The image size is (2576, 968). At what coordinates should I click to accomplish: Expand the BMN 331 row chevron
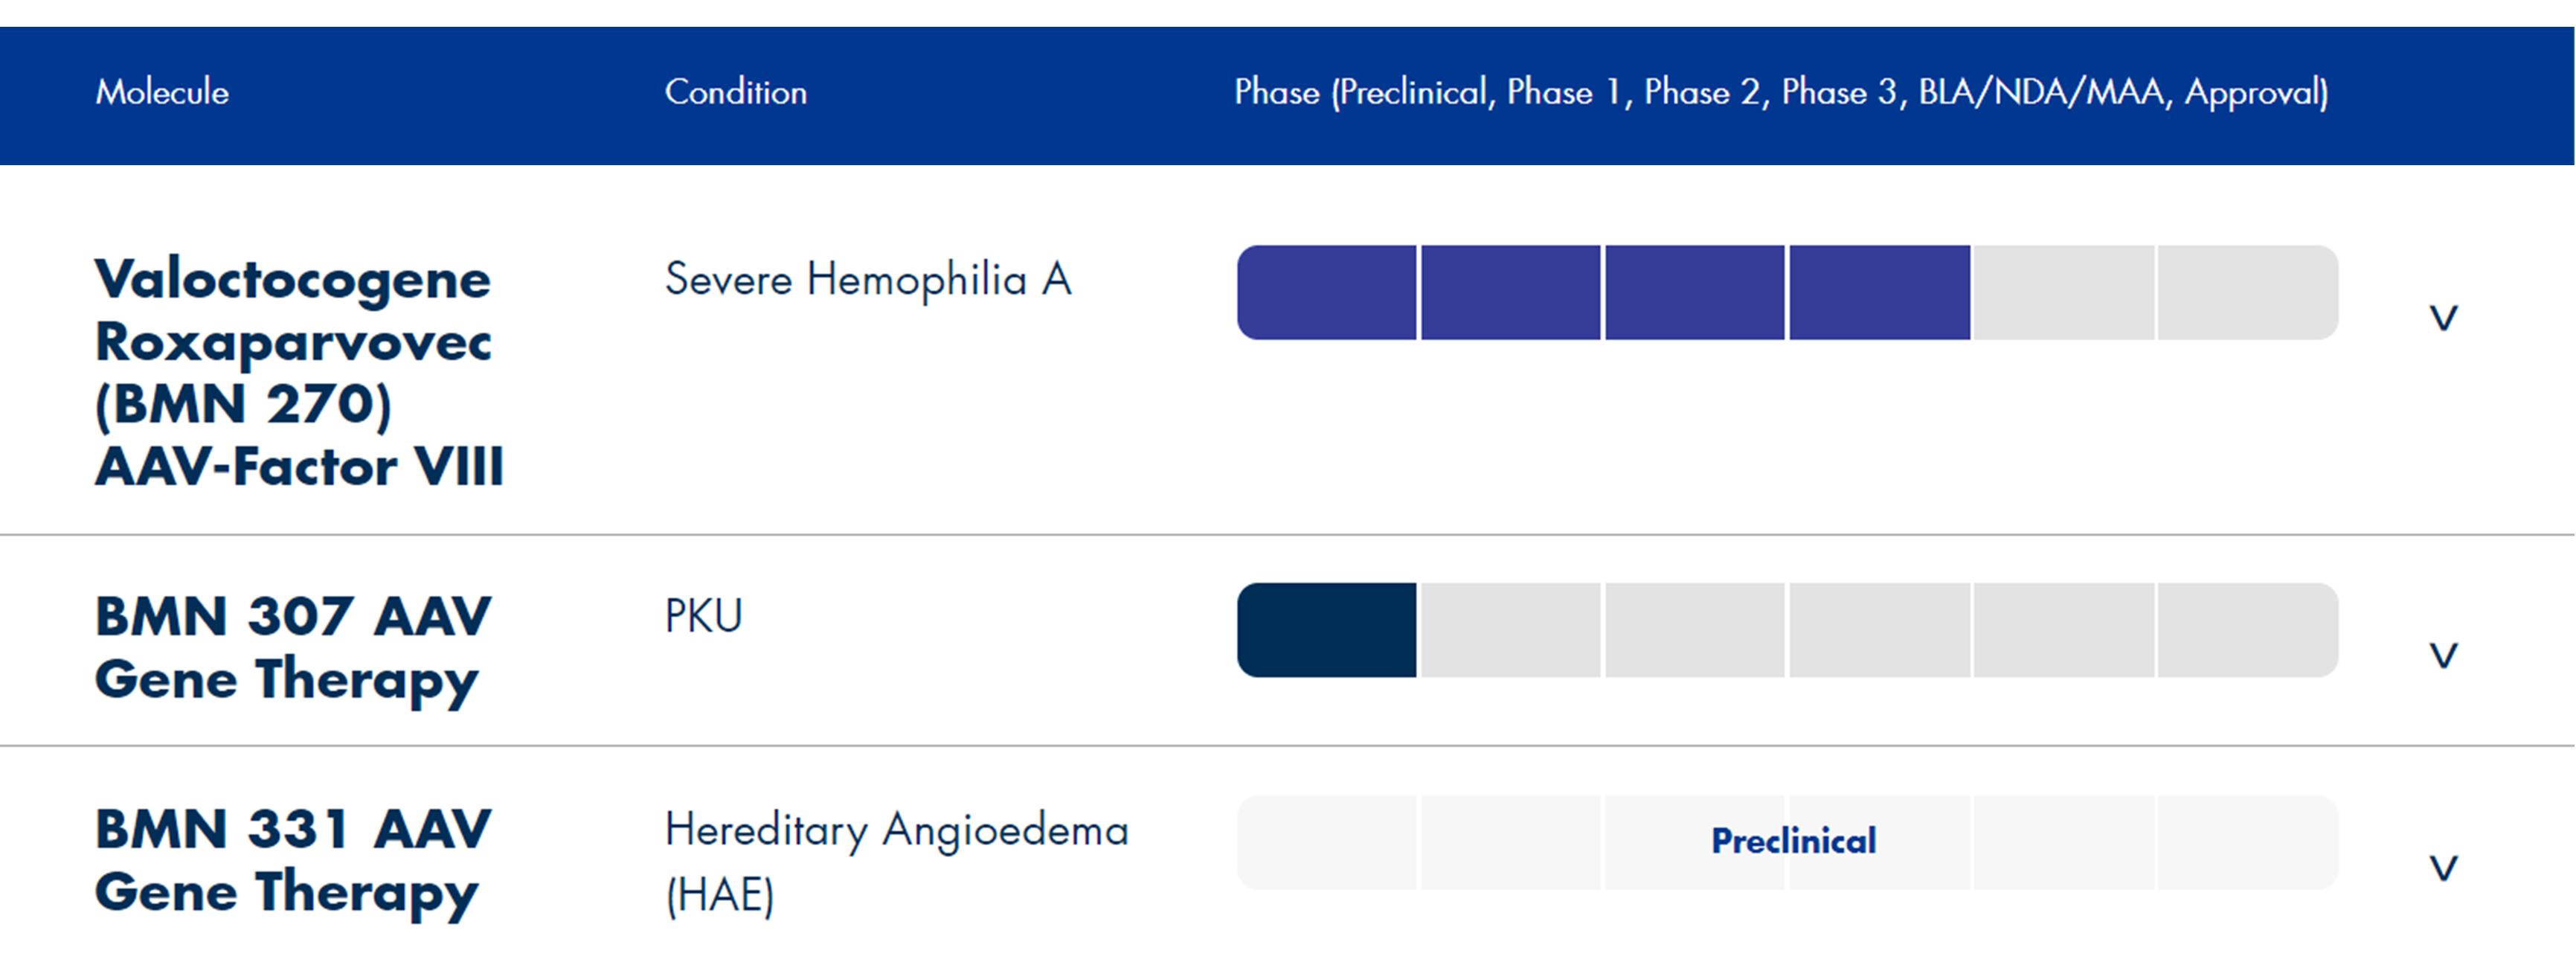pyautogui.click(x=2443, y=867)
